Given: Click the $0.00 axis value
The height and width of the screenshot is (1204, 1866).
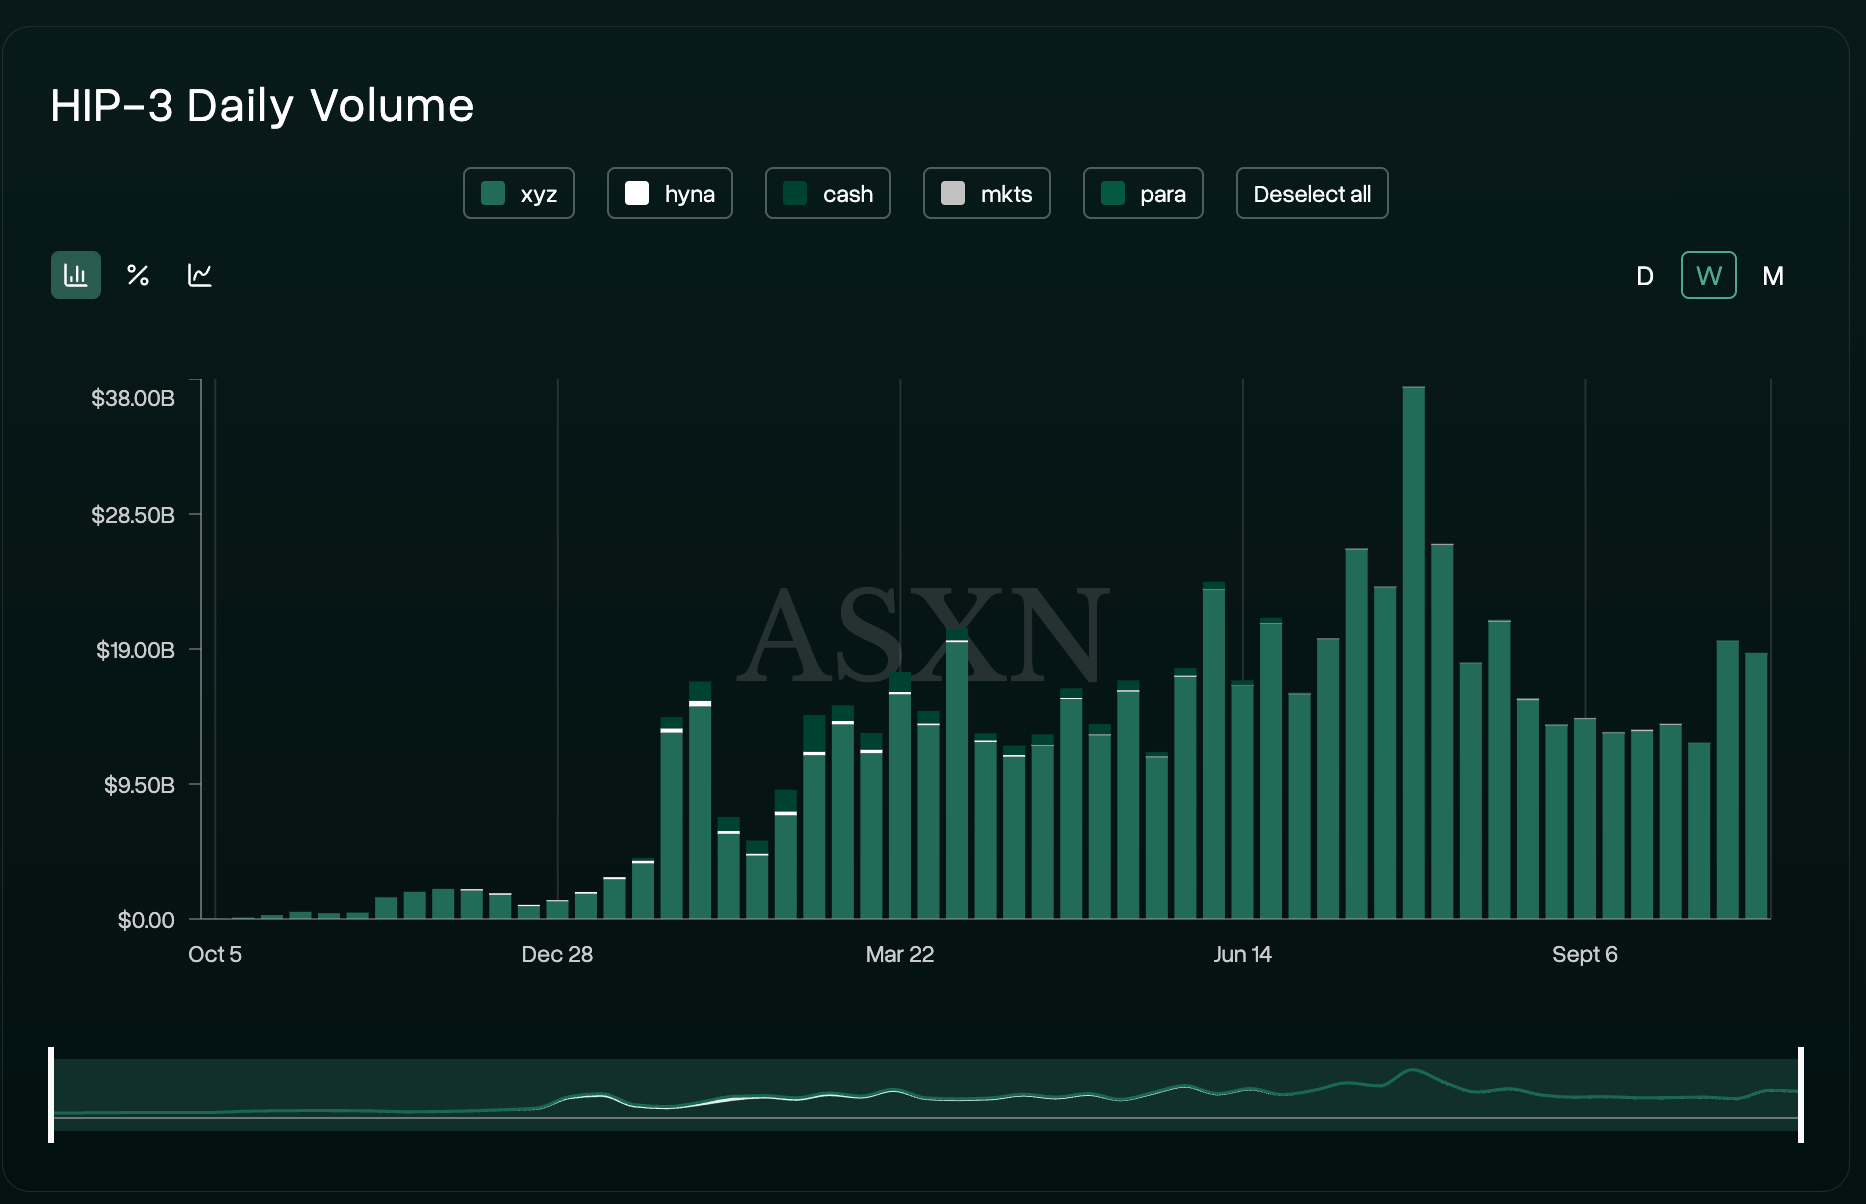Looking at the screenshot, I should point(146,920).
